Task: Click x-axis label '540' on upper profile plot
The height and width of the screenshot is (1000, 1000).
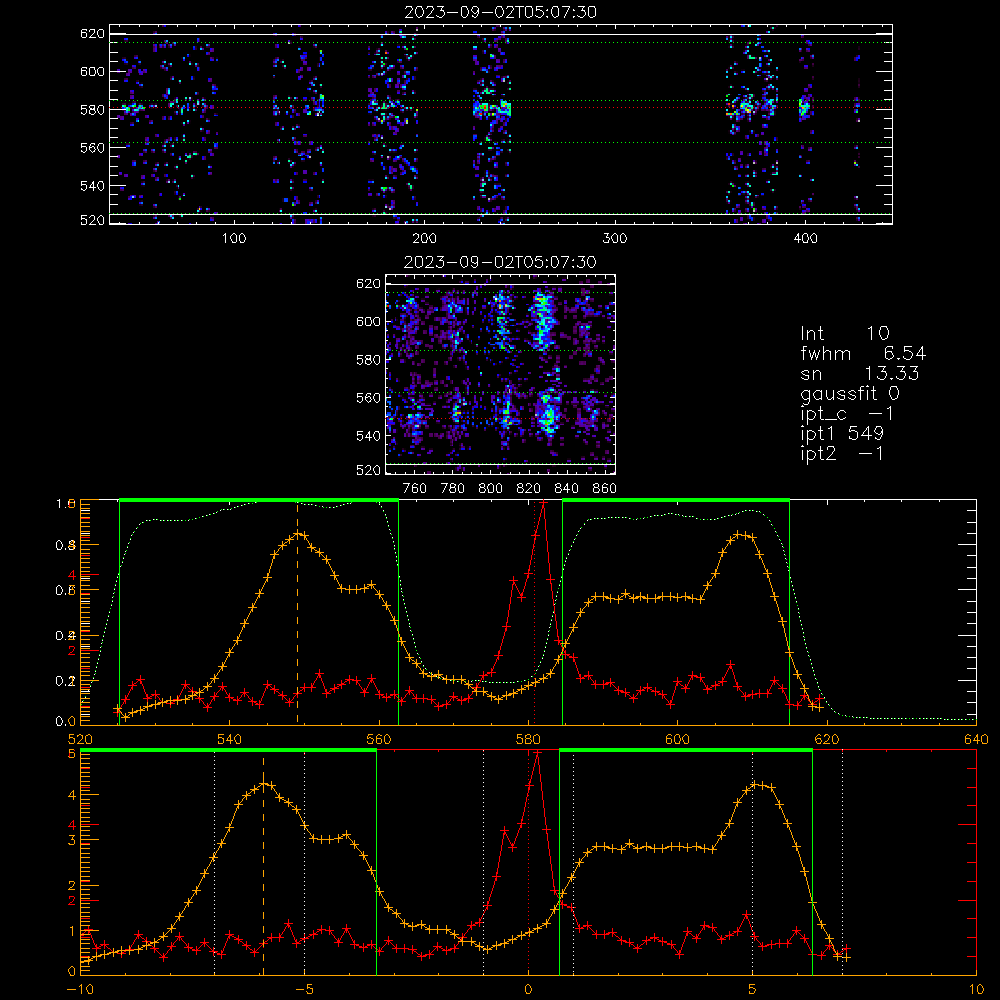Action: 230,739
